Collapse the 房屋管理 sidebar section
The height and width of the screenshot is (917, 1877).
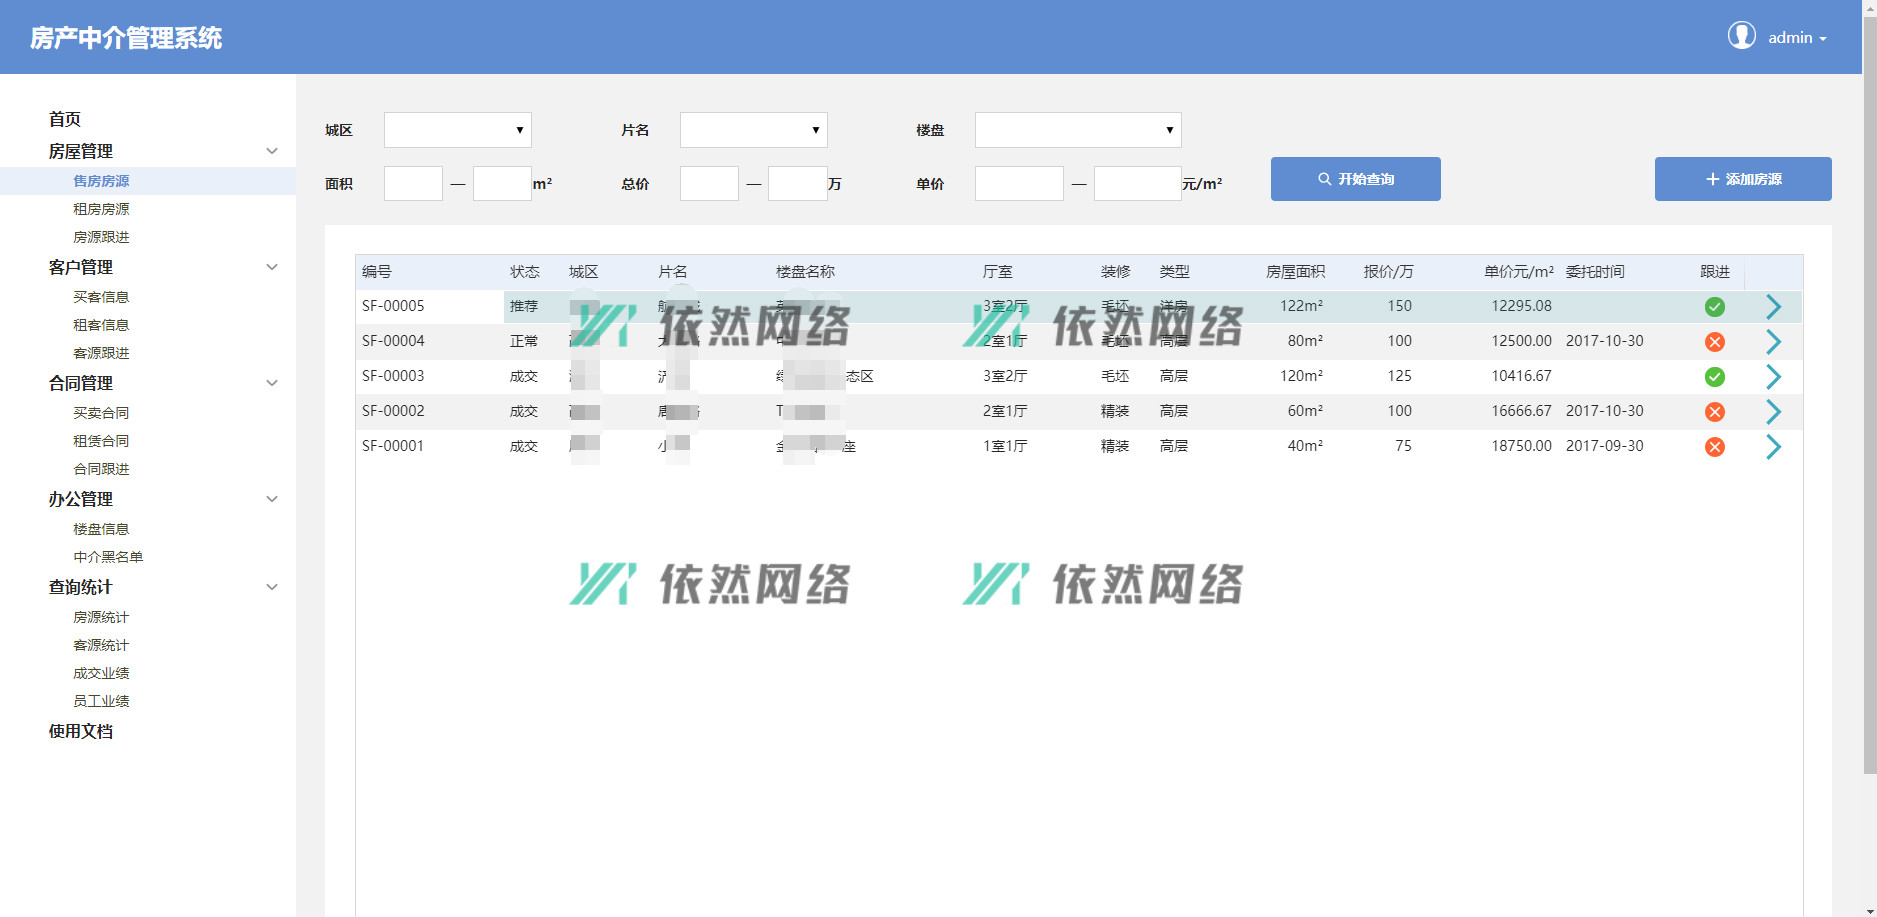(x=271, y=151)
